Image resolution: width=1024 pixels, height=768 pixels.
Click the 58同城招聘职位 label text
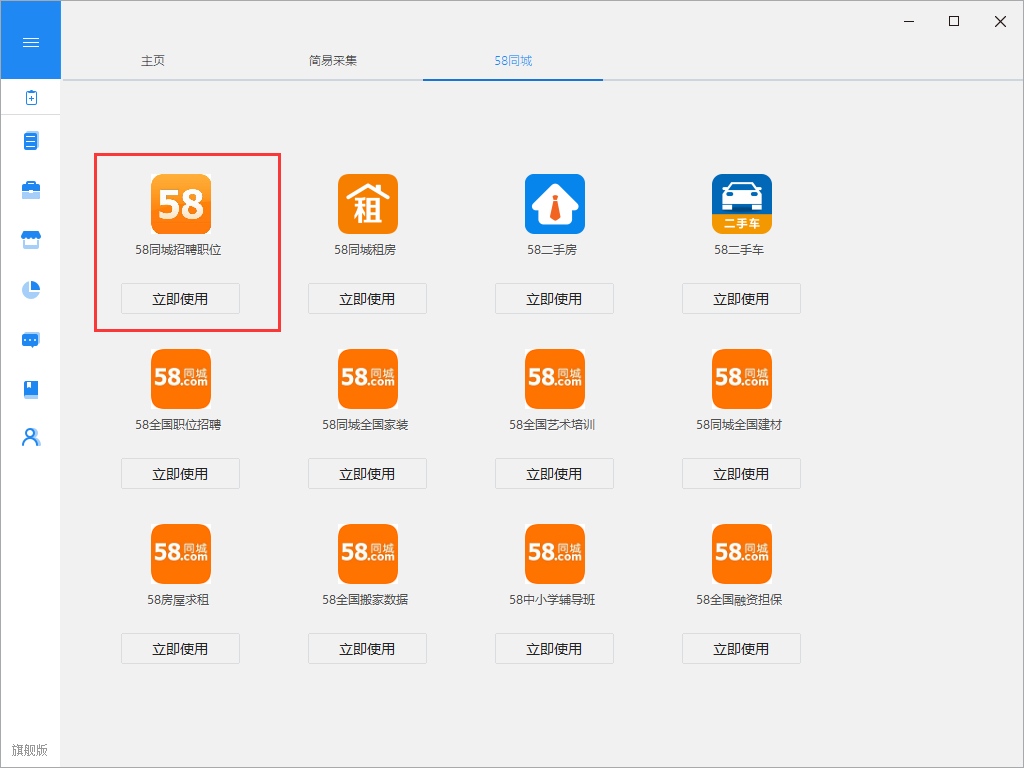pos(178,249)
